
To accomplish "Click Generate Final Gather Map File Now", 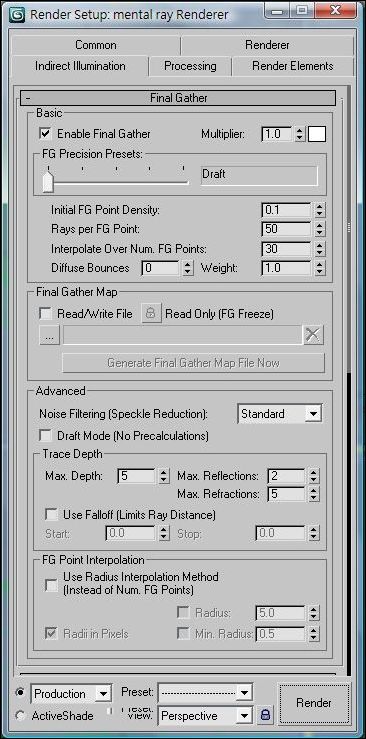I will [x=194, y=363].
